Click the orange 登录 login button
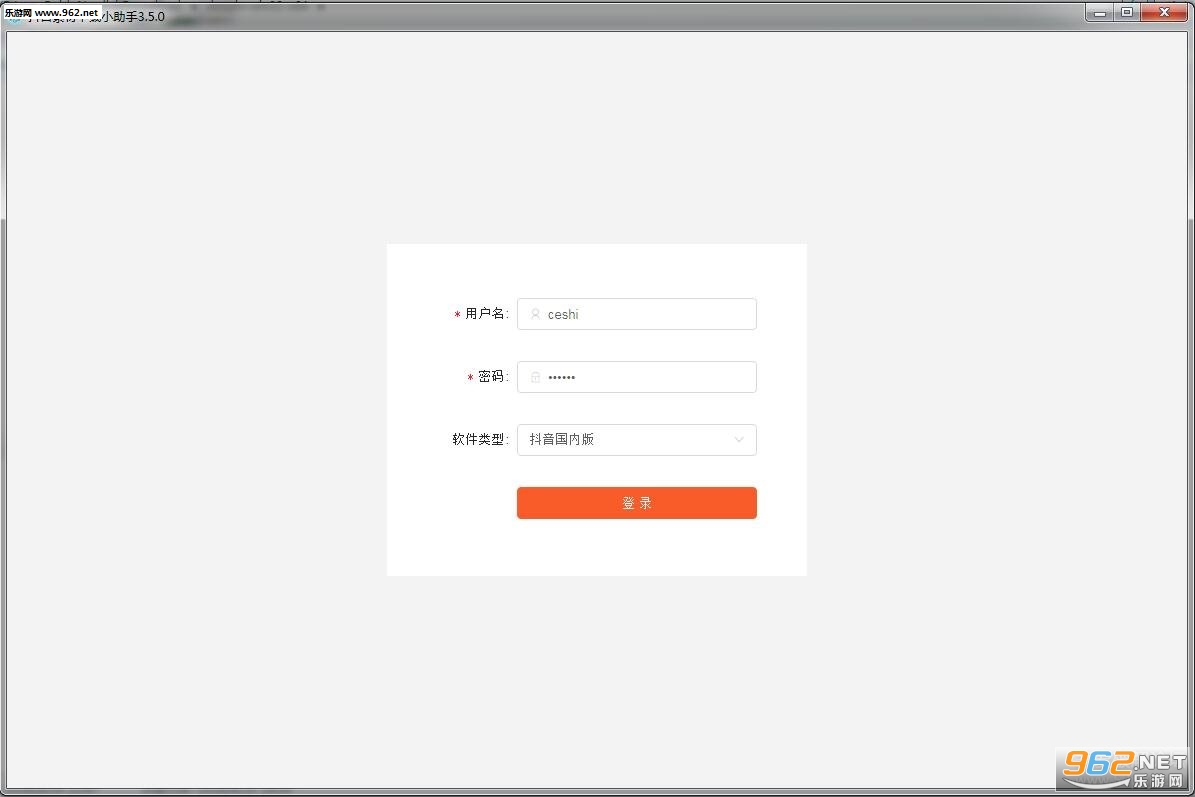 [636, 503]
